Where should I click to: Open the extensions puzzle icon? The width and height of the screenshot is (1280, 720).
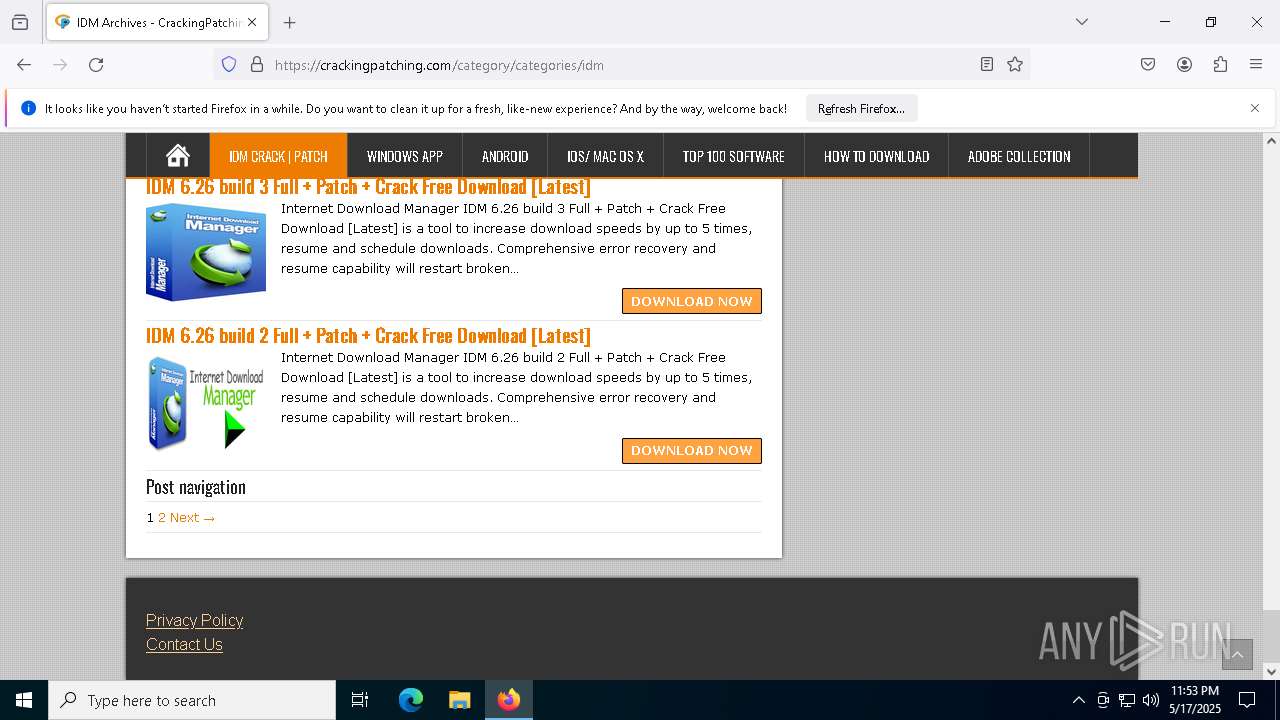(x=1220, y=65)
